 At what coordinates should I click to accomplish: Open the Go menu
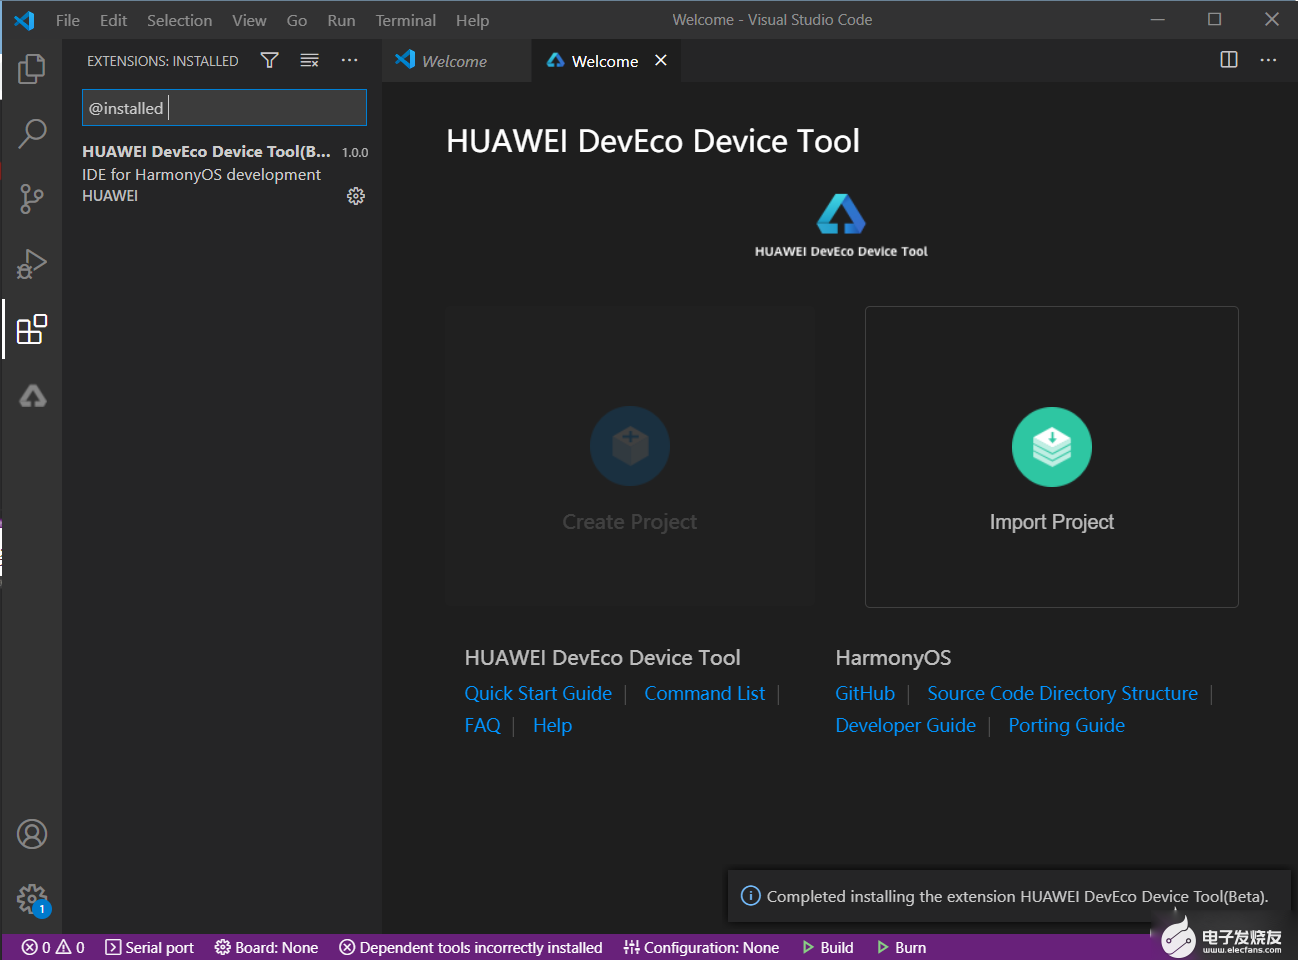tap(297, 20)
